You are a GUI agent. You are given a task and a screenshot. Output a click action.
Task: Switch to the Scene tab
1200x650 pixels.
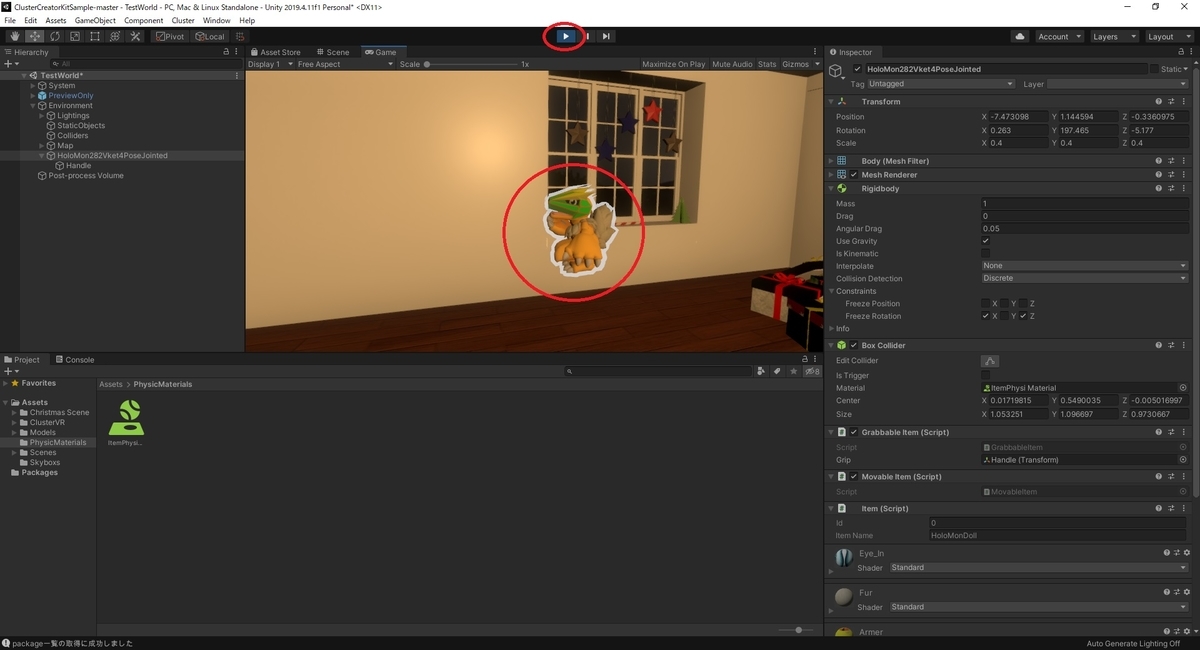point(333,52)
